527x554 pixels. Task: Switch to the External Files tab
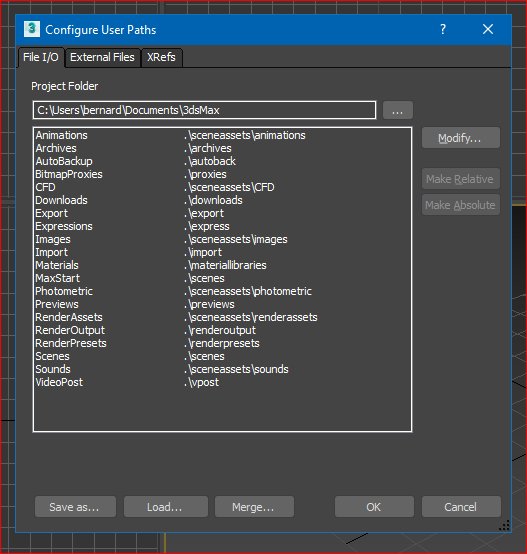(102, 57)
